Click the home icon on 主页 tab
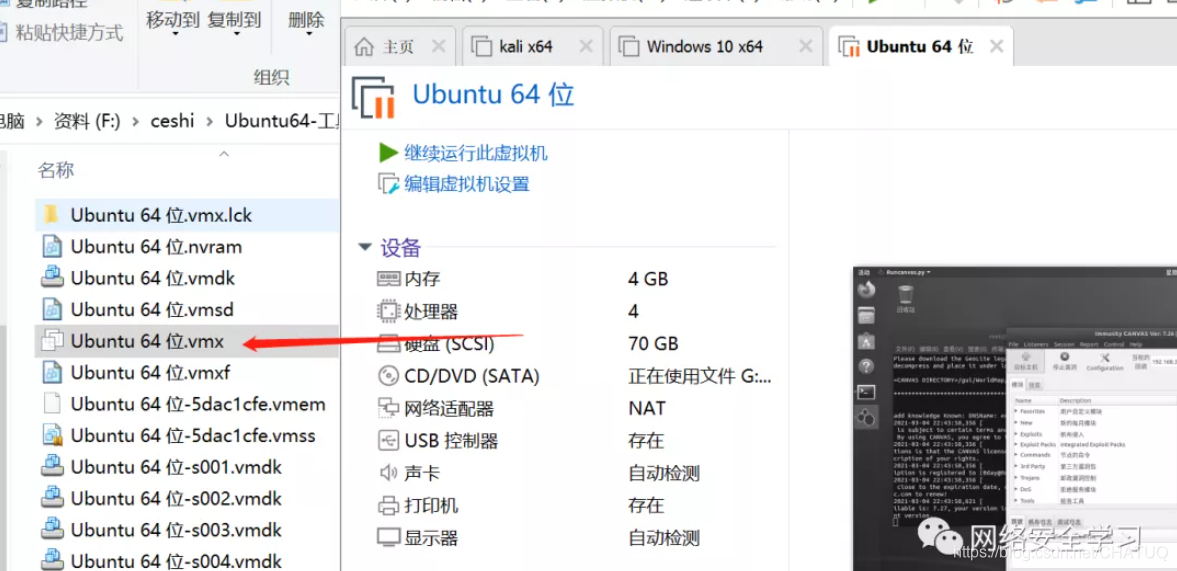This screenshot has height=571, width=1177. click(363, 47)
